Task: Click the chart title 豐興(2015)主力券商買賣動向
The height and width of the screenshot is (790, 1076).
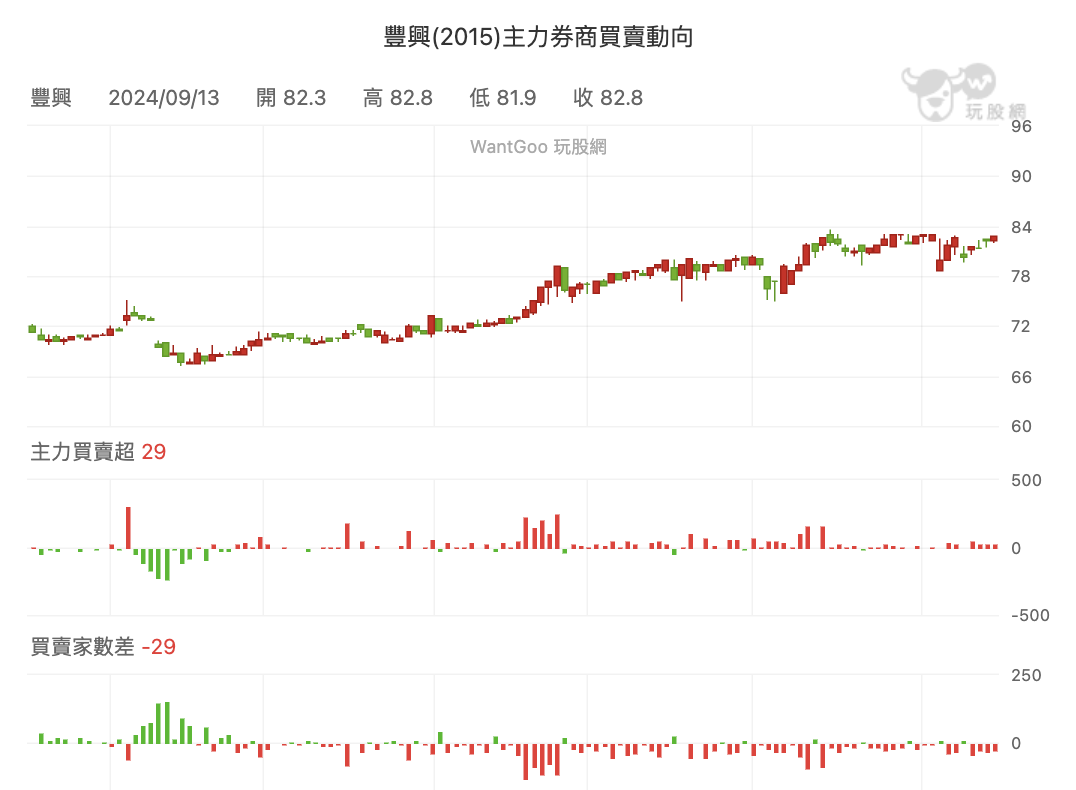Action: (538, 36)
